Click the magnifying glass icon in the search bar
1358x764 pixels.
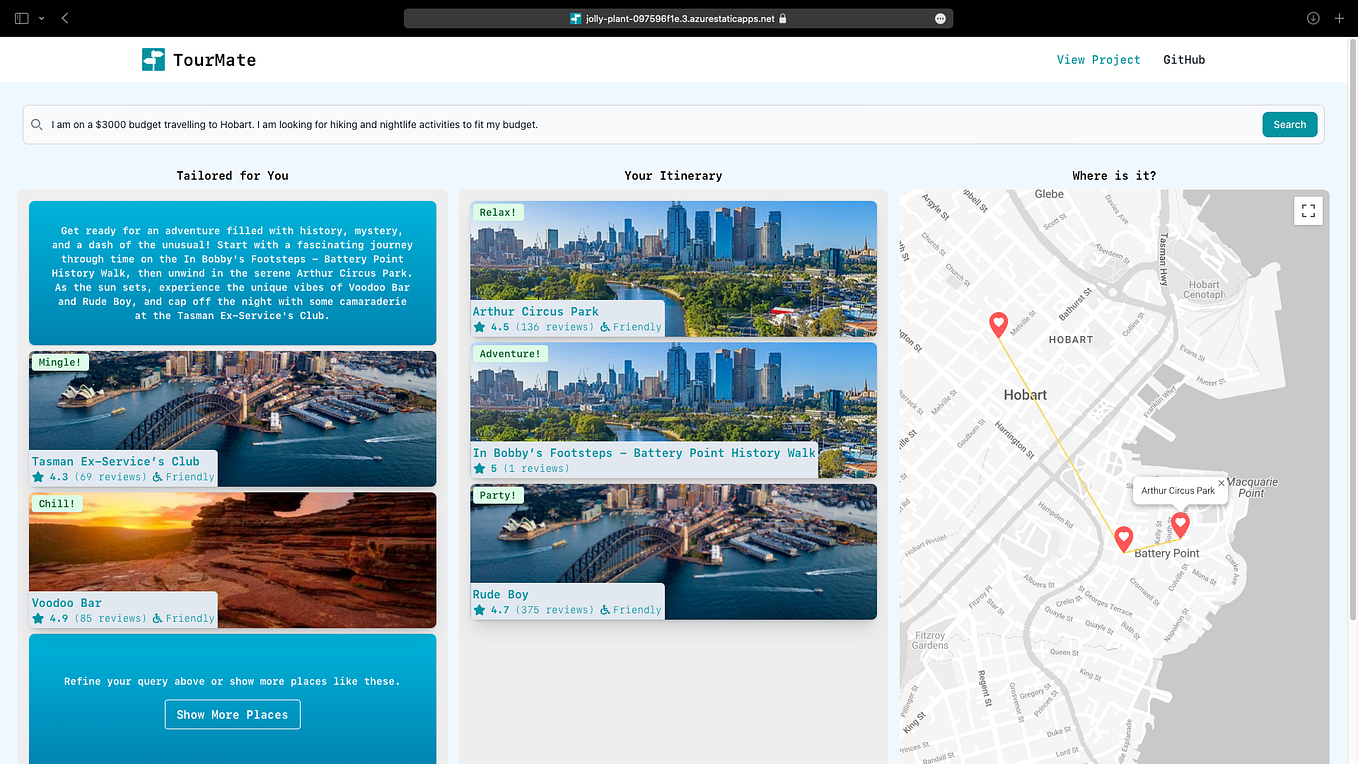37,124
